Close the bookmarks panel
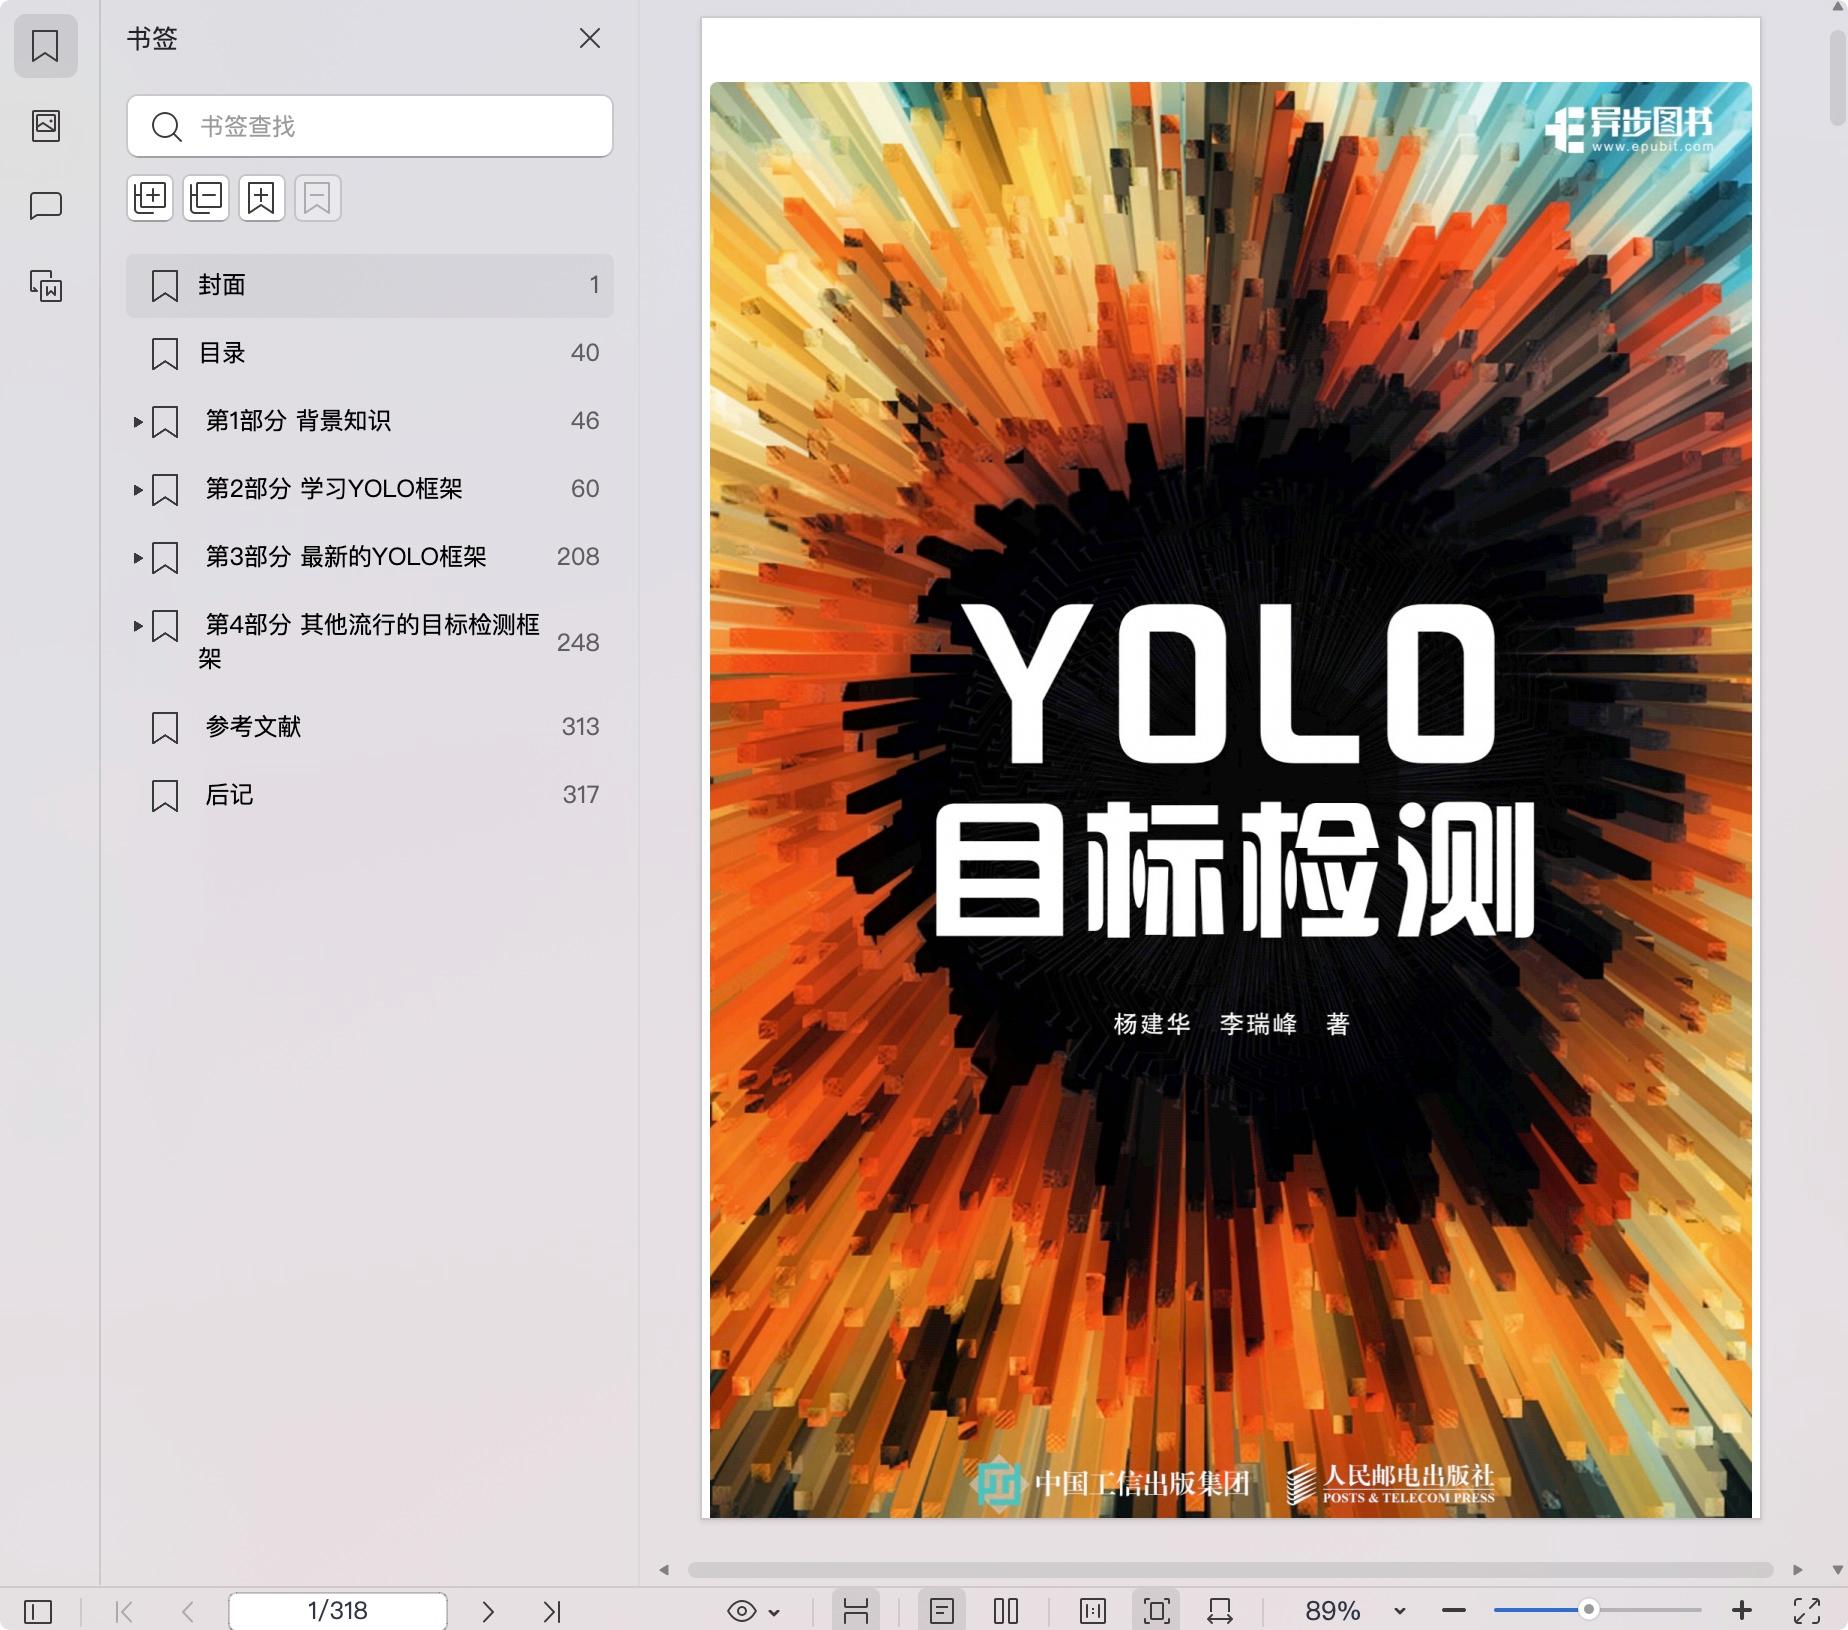 [x=590, y=38]
